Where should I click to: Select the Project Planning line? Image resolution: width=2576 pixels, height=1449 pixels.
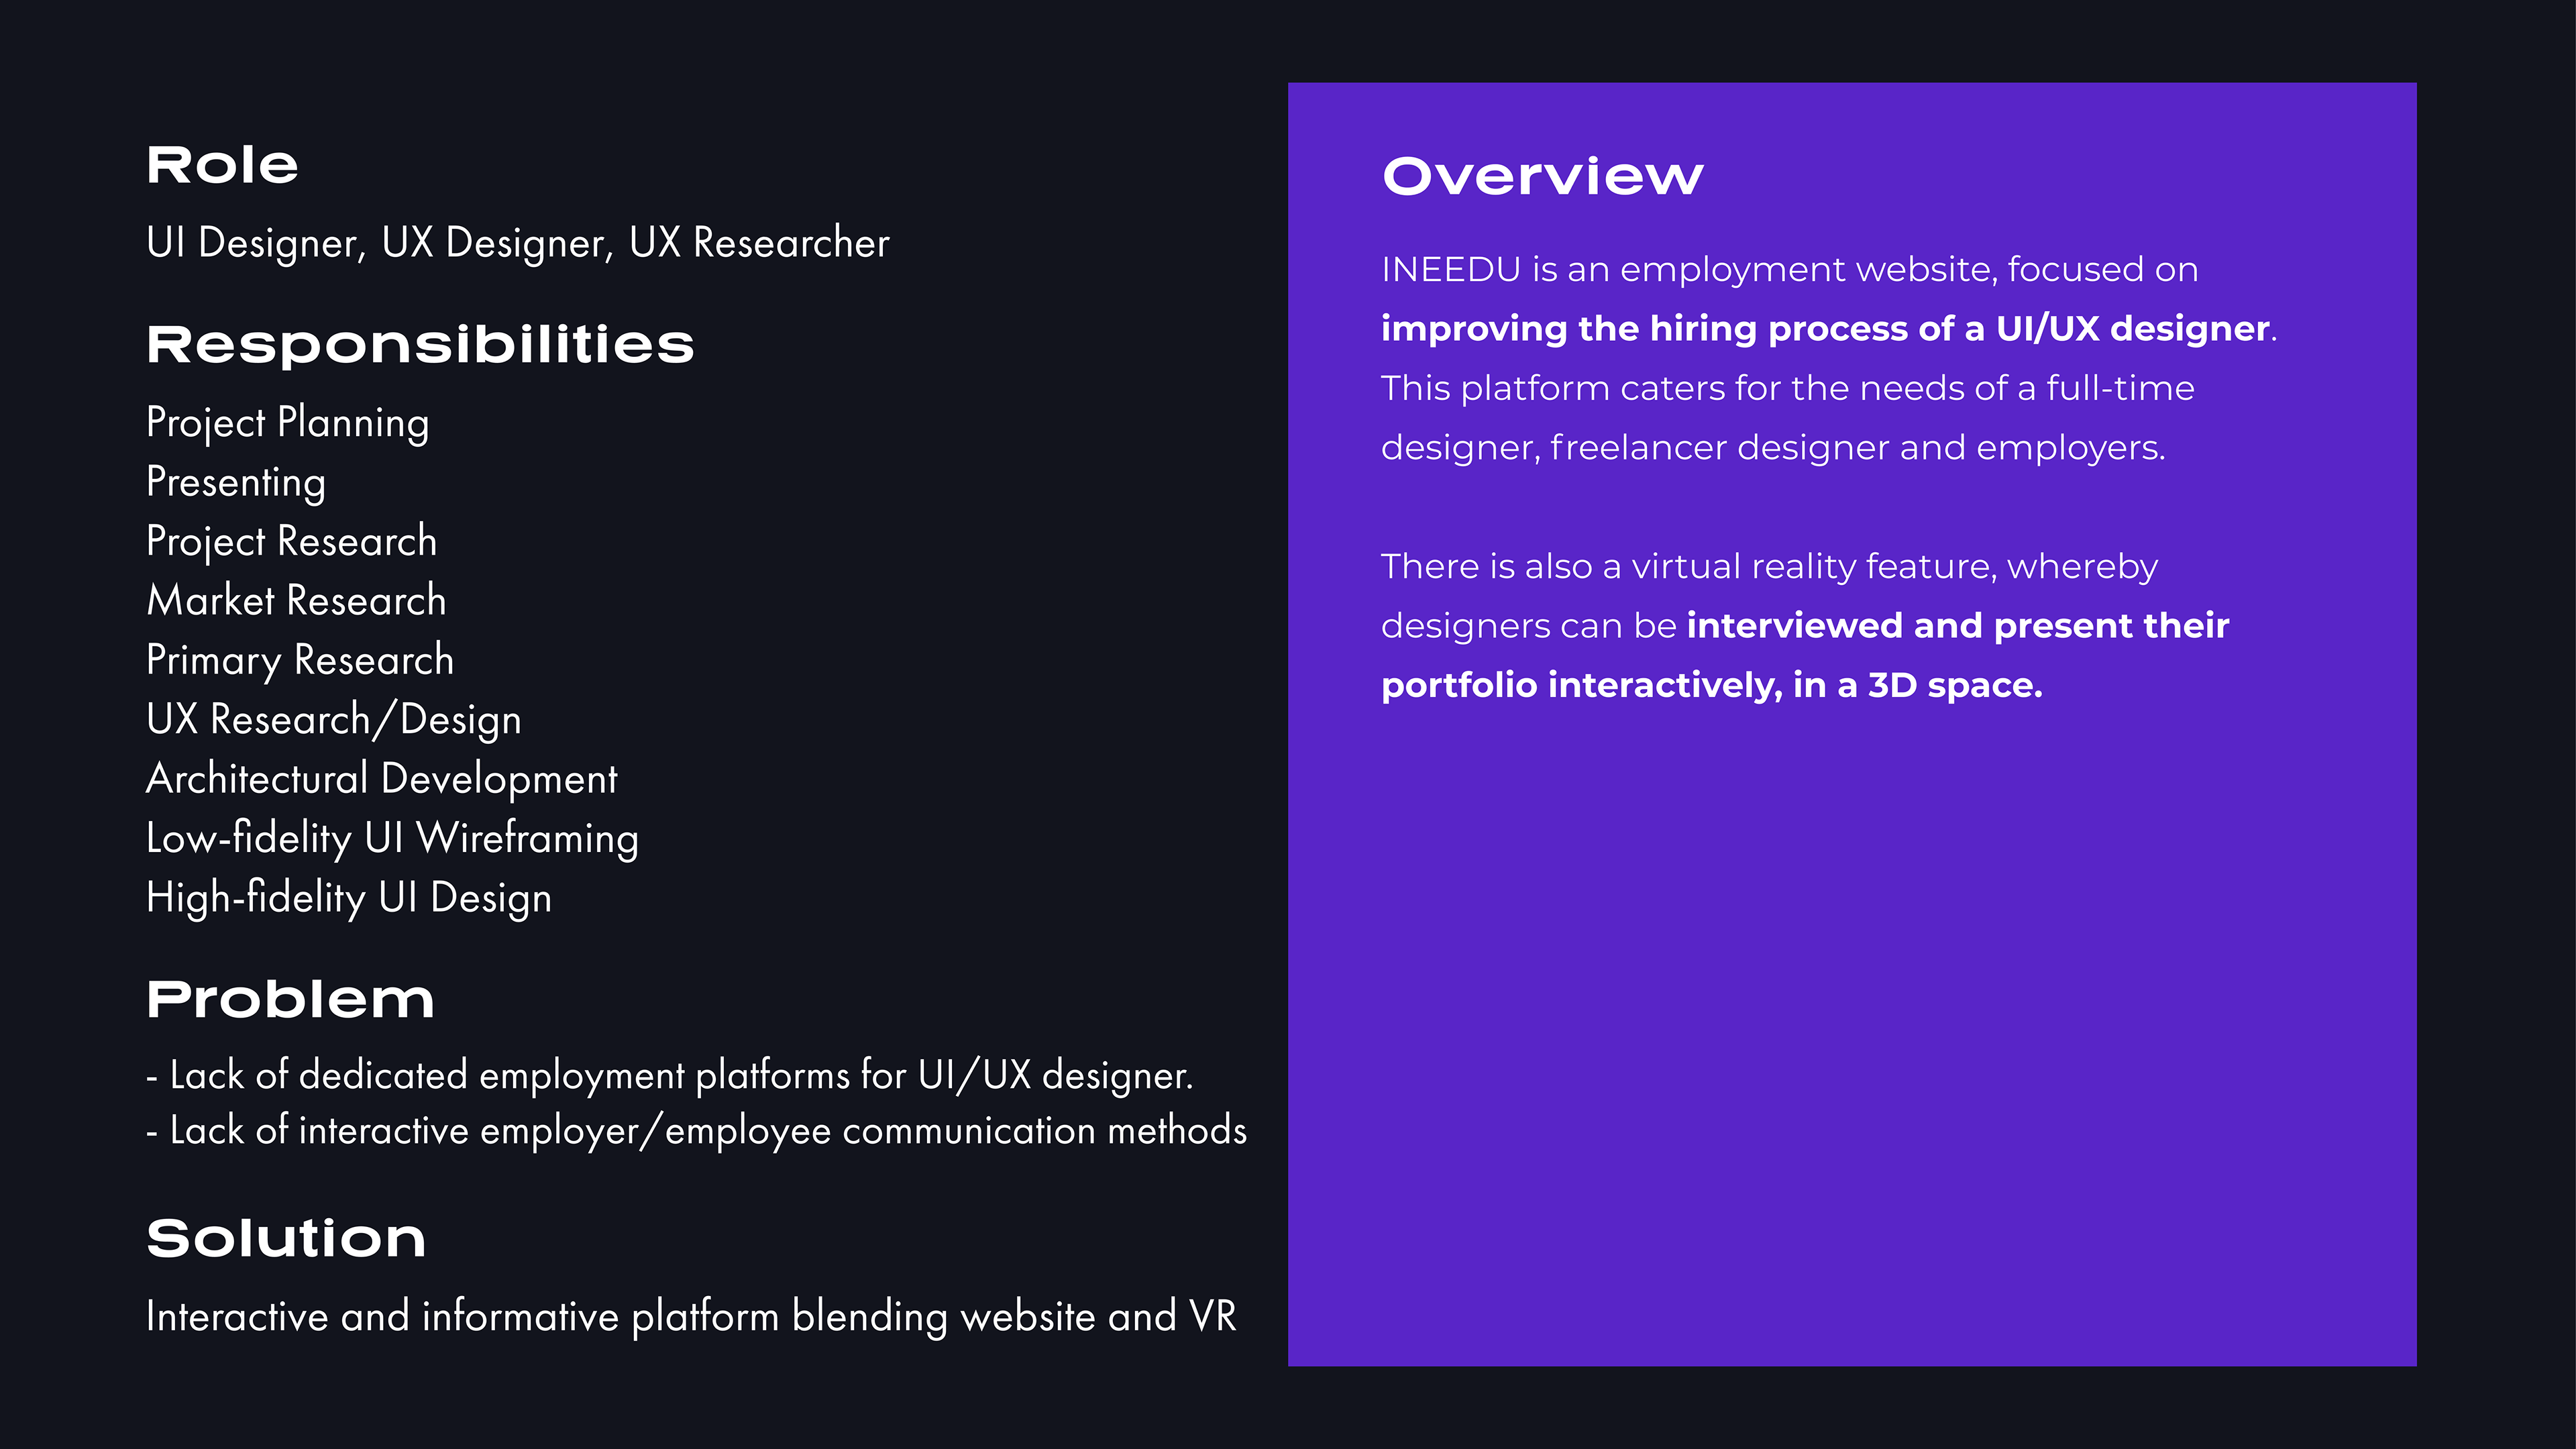coord(288,422)
